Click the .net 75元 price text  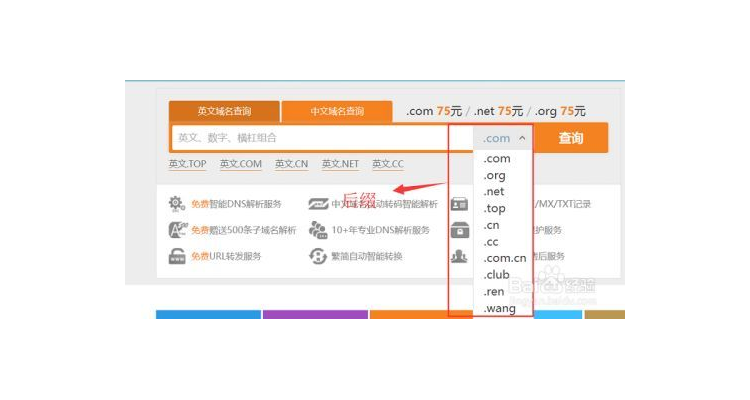(498, 111)
